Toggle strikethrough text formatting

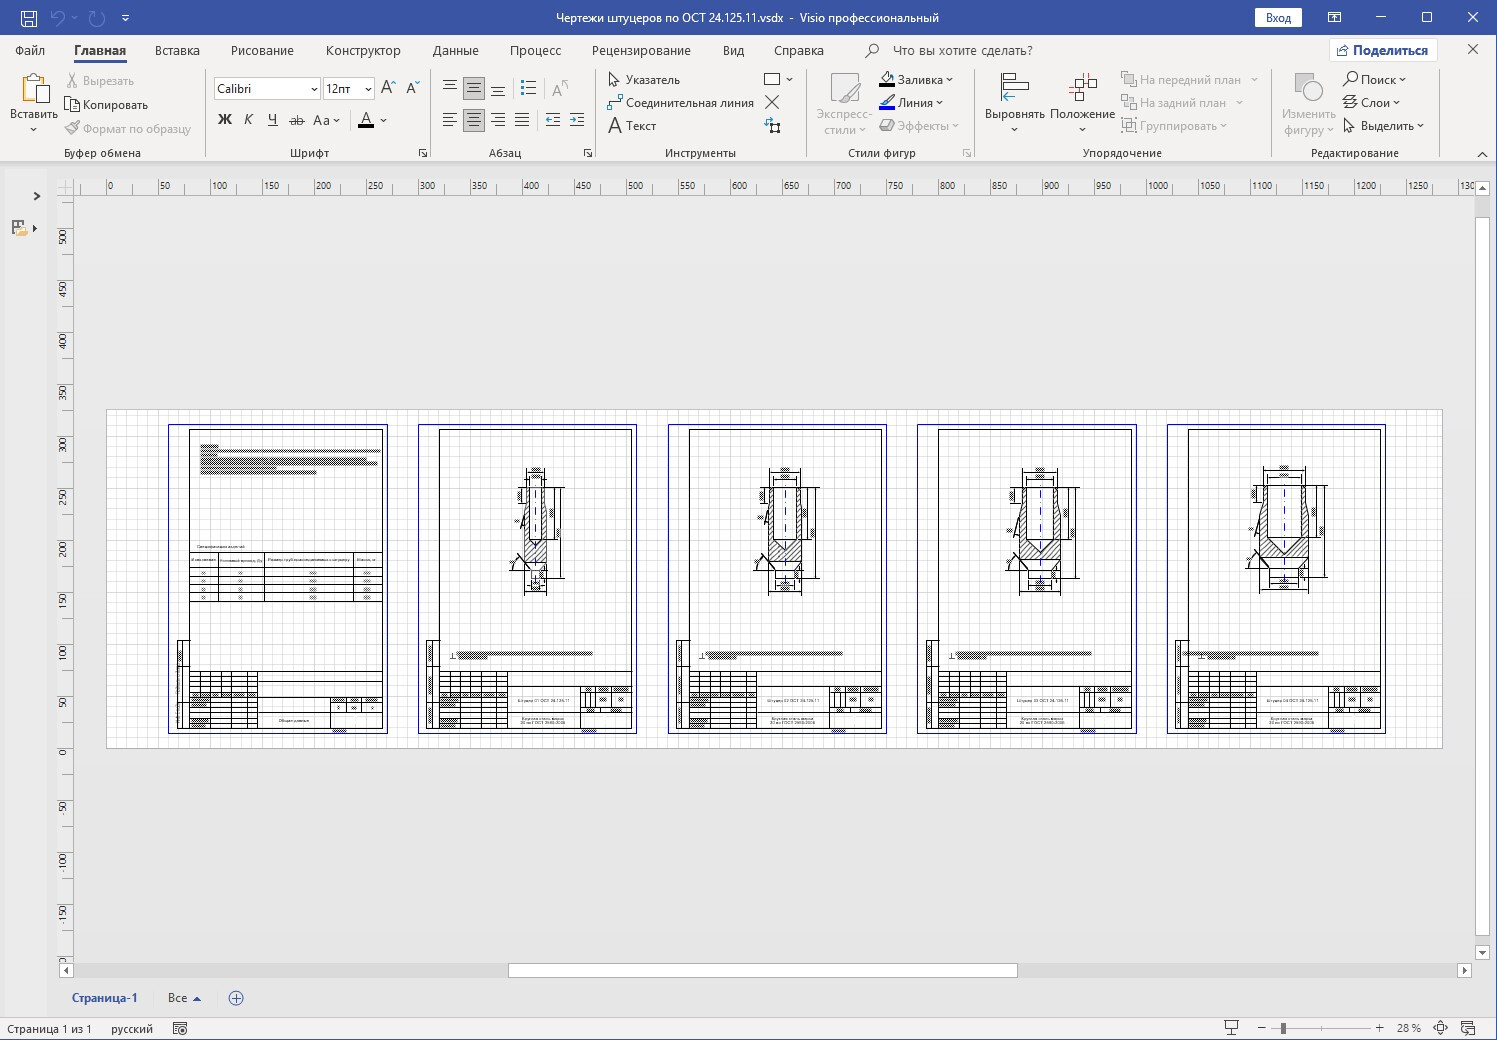[x=296, y=120]
